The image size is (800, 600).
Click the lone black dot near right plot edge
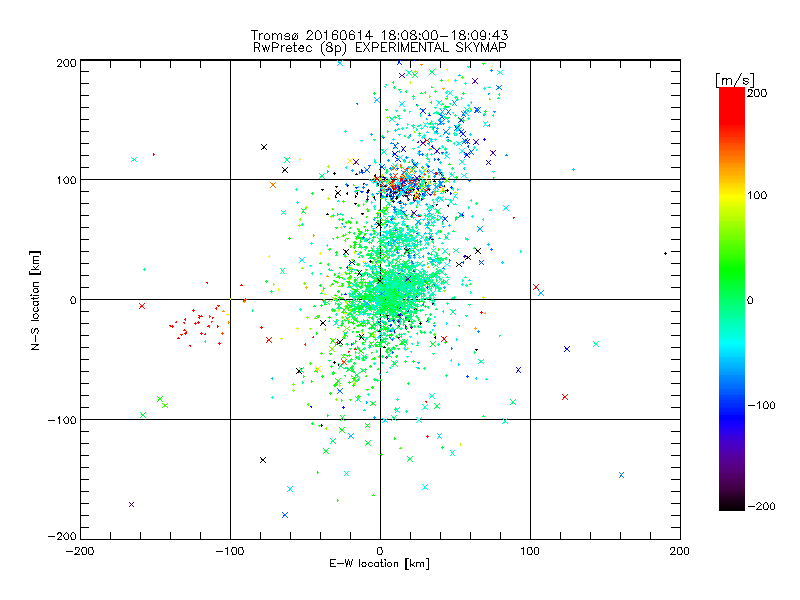(x=665, y=254)
